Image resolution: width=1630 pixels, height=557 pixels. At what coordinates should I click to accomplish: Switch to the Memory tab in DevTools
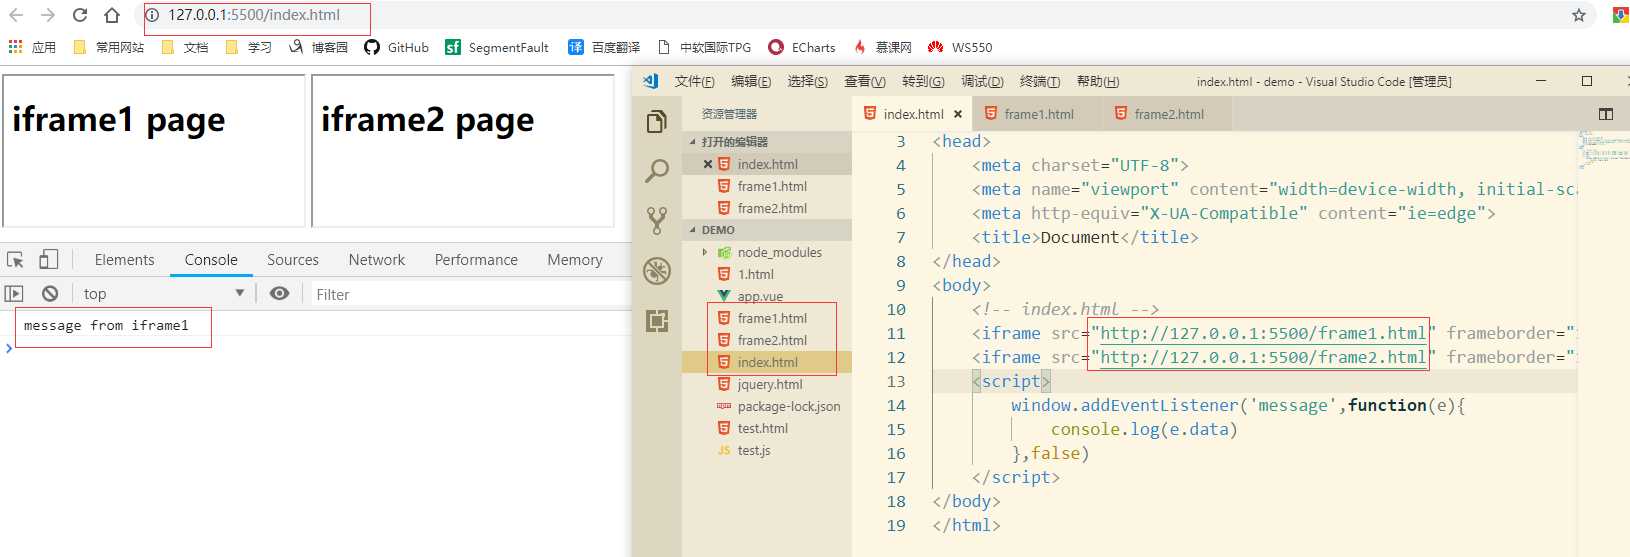pyautogui.click(x=575, y=260)
